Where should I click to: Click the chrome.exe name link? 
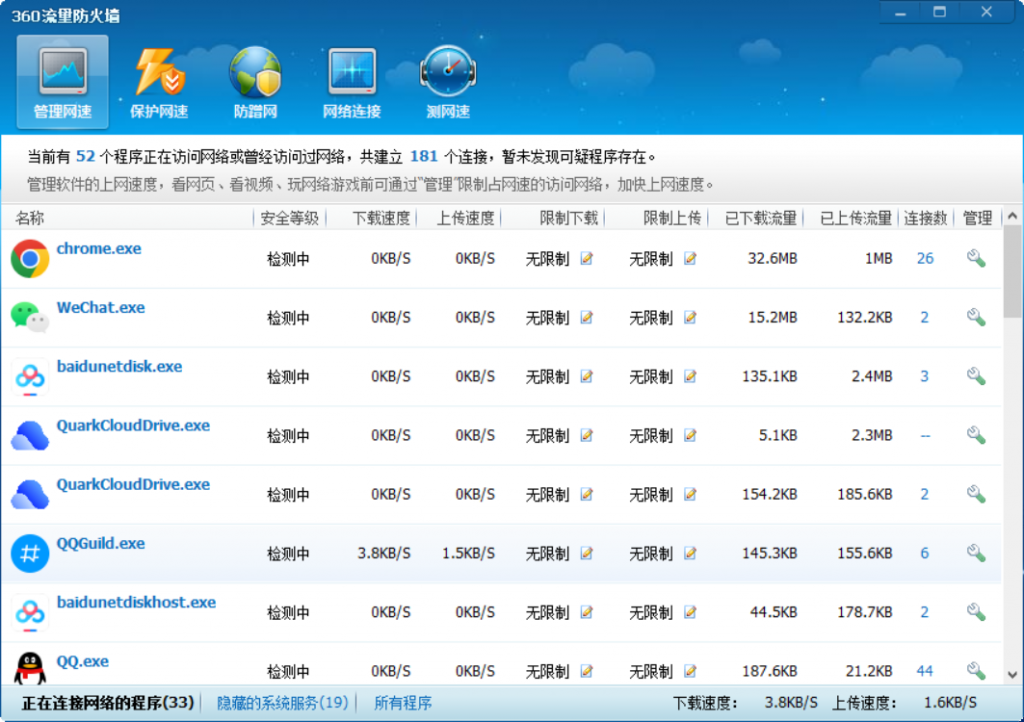click(x=98, y=249)
